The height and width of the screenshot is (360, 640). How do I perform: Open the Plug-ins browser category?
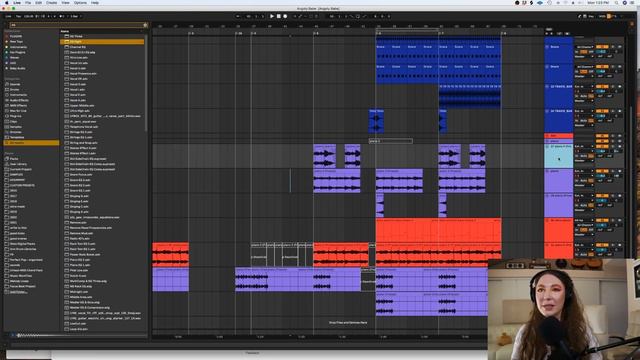coord(16,116)
